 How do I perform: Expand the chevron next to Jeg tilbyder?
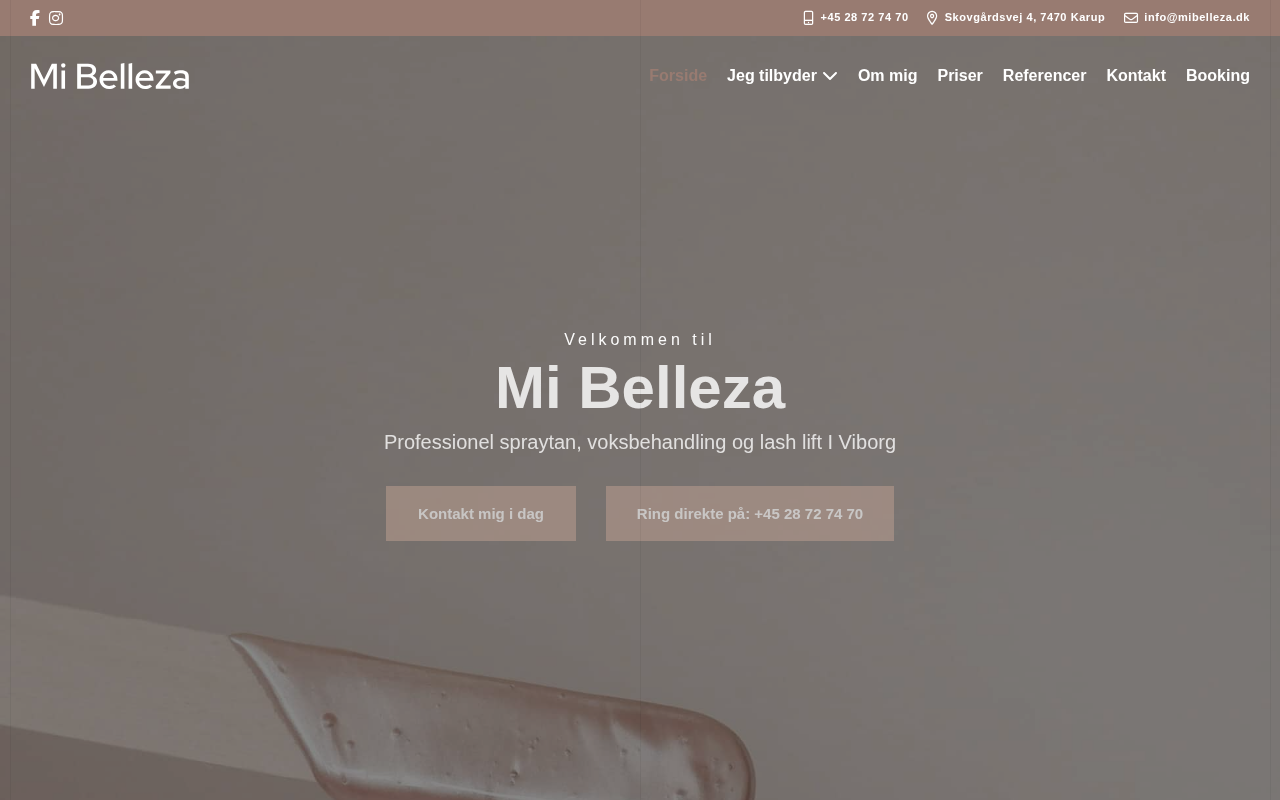click(x=830, y=76)
